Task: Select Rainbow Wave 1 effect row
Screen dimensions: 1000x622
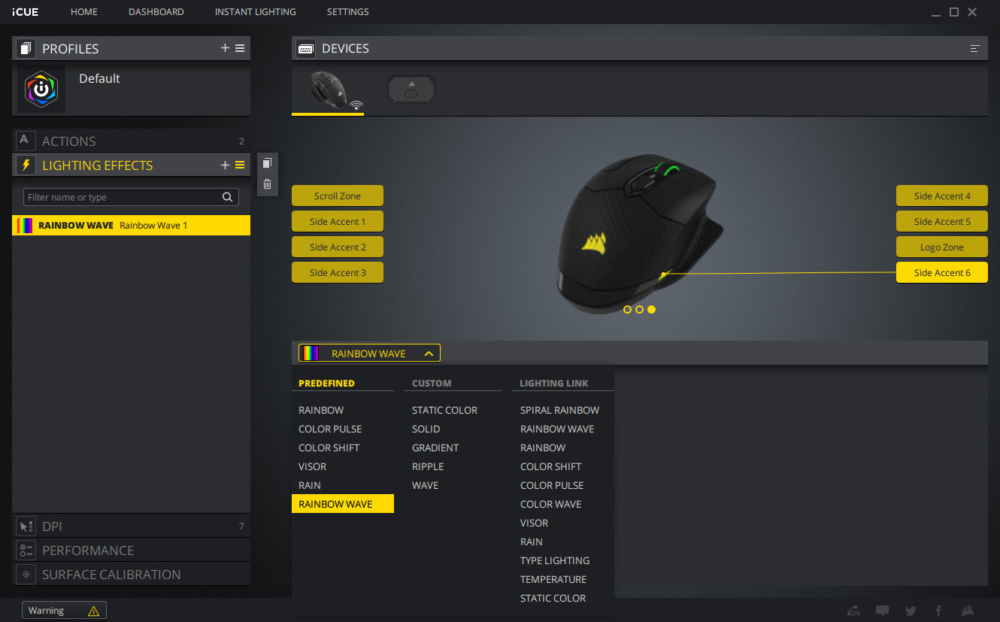Action: 131,225
